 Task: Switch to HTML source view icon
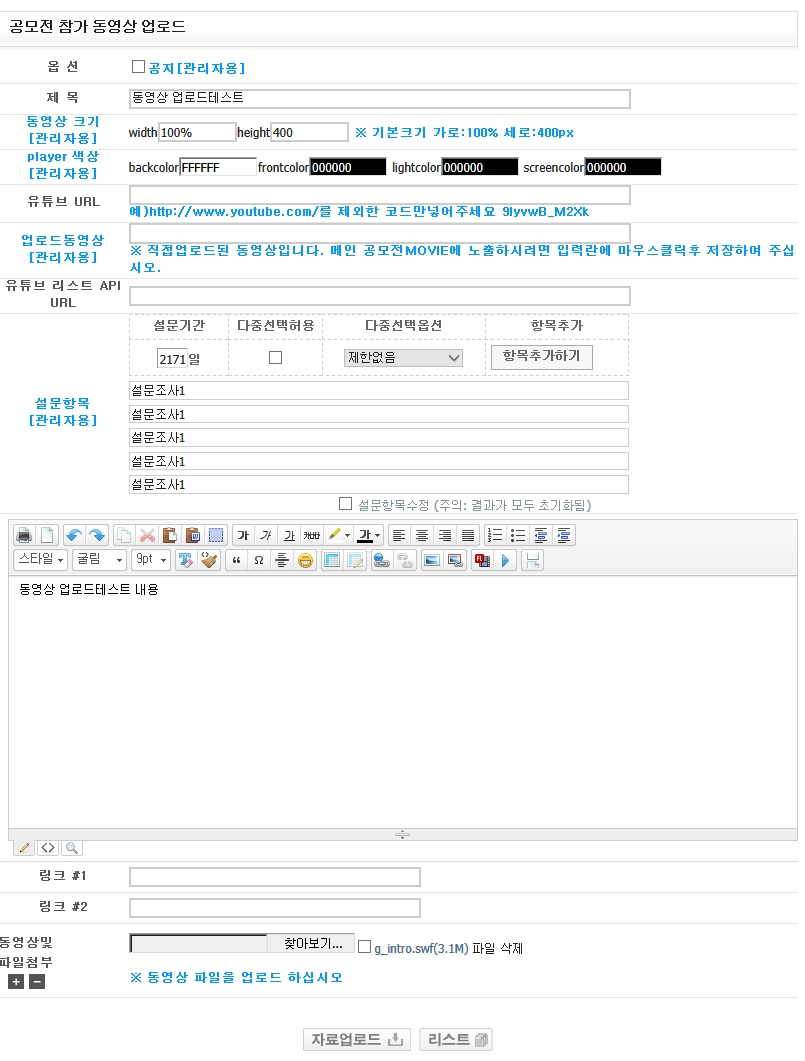pyautogui.click(x=48, y=847)
